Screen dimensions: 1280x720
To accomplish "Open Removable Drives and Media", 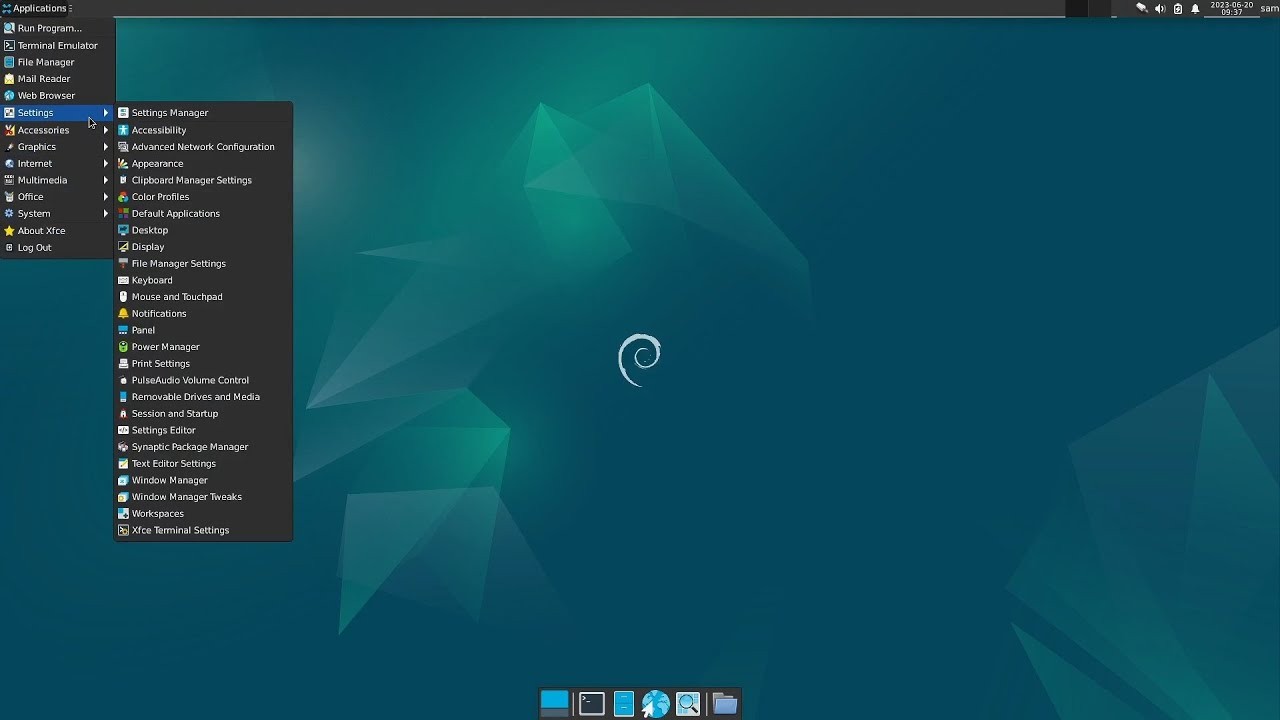I will (x=204, y=397).
